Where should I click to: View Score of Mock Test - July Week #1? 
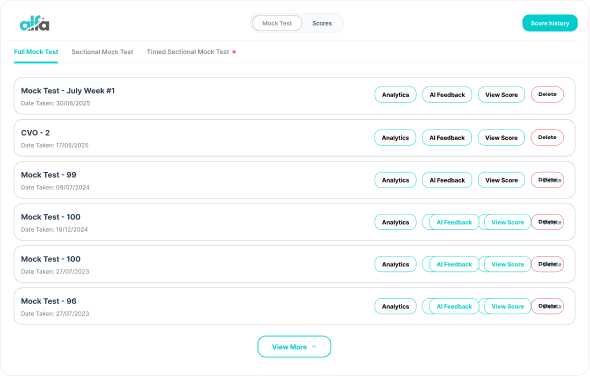tap(502, 95)
